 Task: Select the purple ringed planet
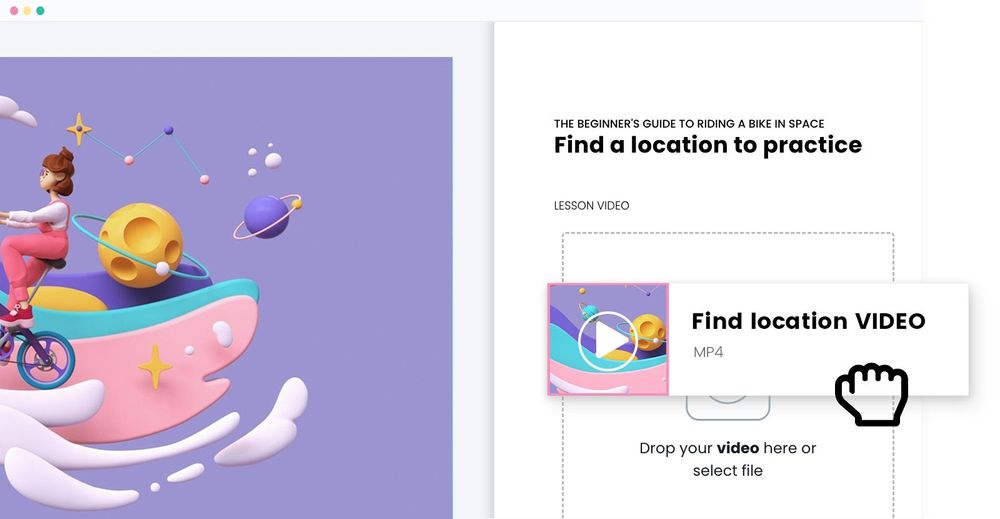(267, 216)
